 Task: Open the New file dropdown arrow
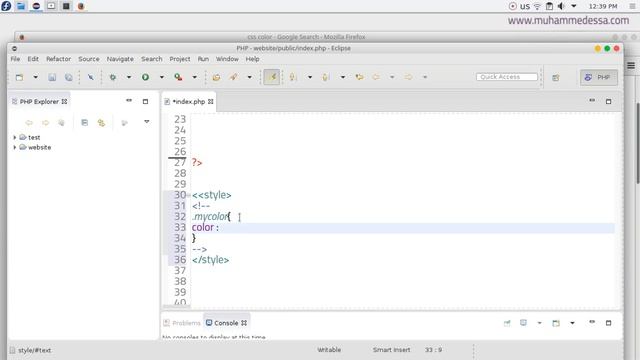(x=36, y=77)
